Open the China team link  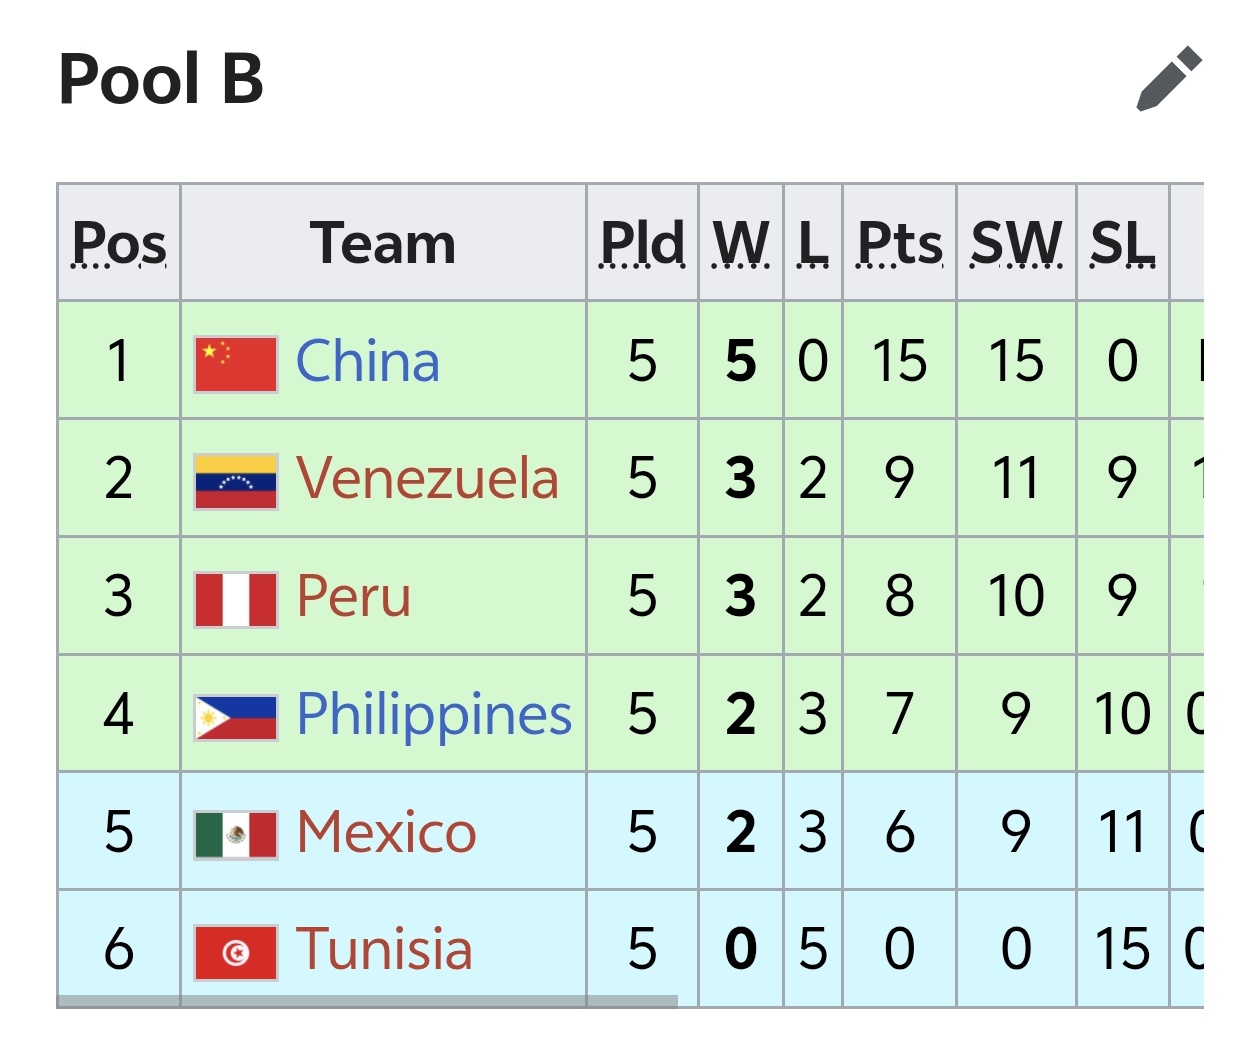(x=367, y=361)
